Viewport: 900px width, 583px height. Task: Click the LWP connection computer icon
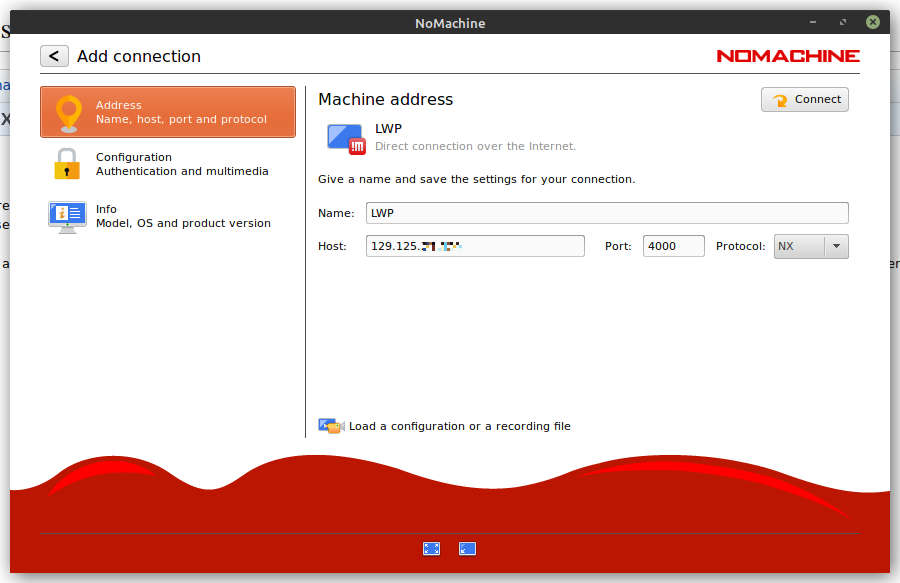tap(347, 138)
